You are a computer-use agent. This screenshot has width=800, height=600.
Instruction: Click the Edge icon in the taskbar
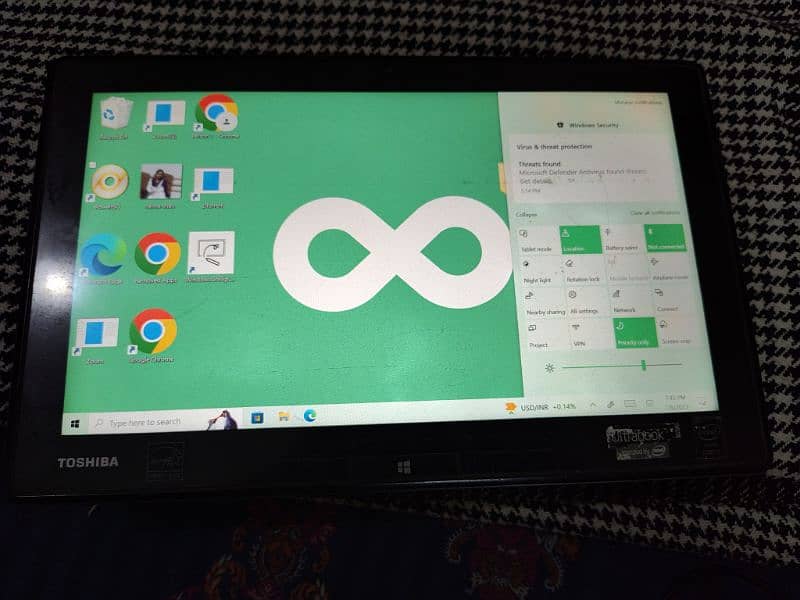point(310,416)
